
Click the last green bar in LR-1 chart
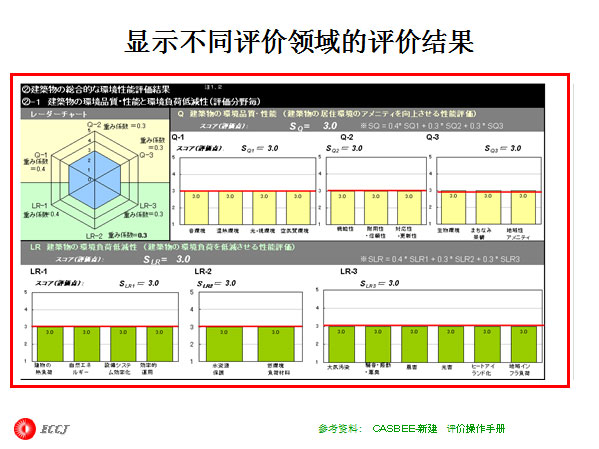pos(160,344)
